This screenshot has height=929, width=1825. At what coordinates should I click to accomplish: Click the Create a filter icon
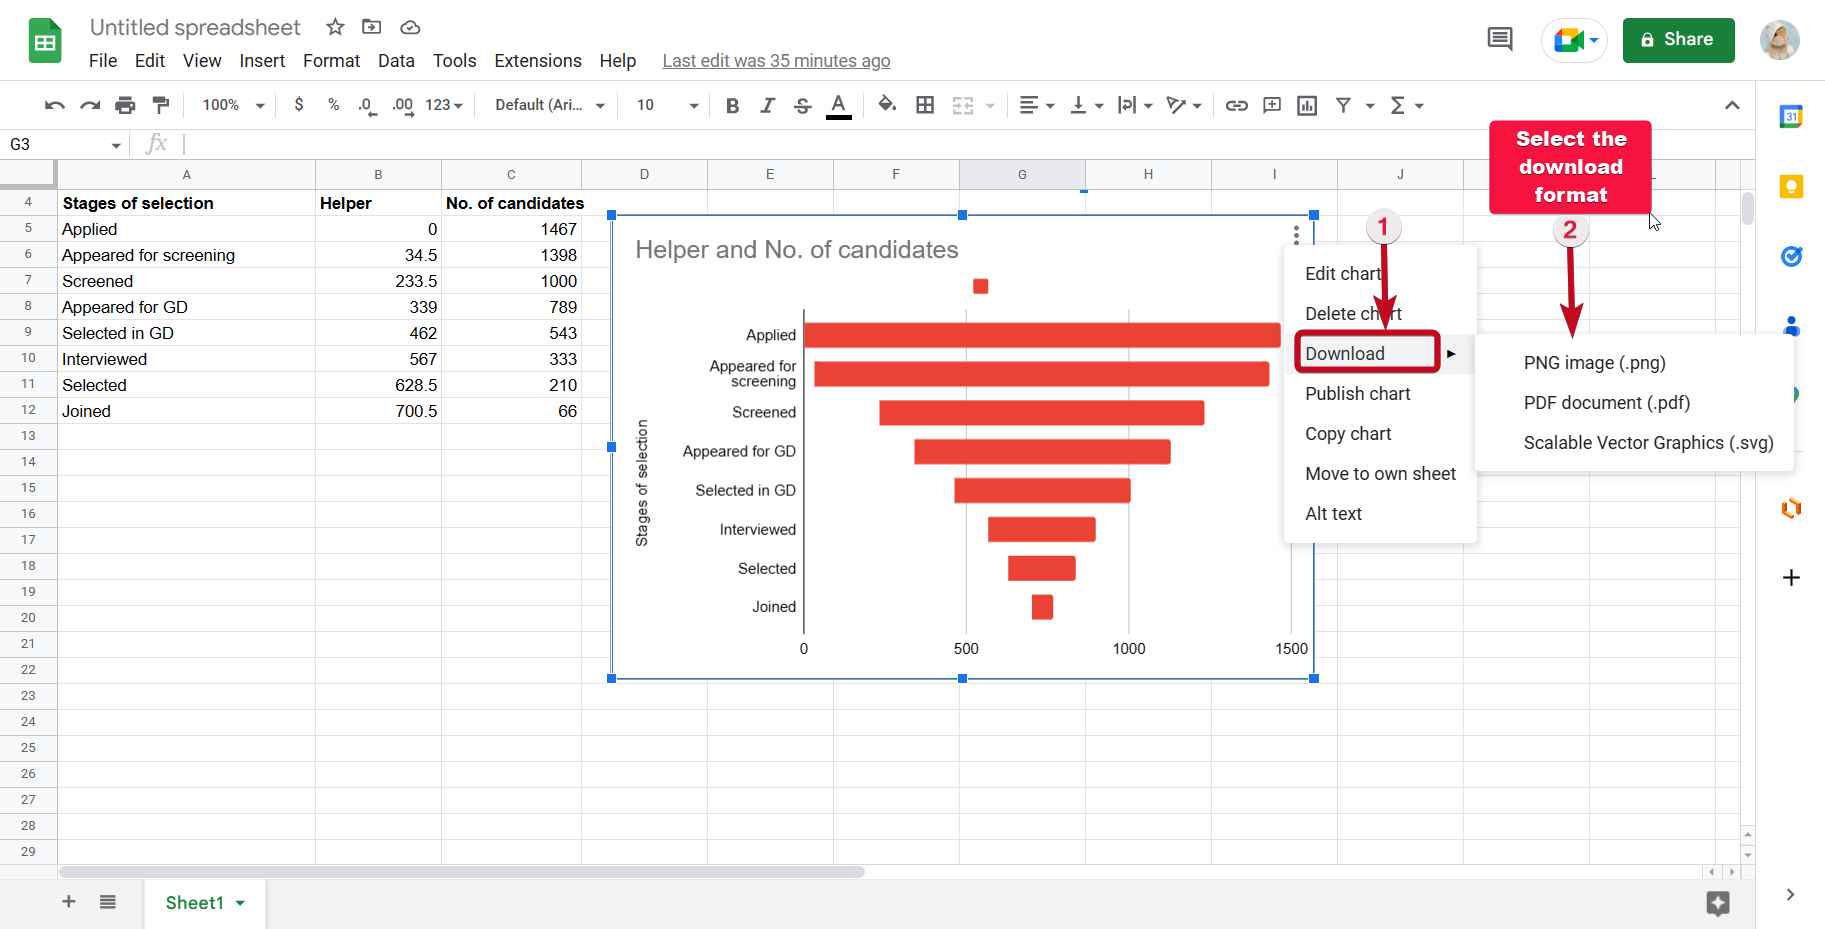click(1343, 105)
